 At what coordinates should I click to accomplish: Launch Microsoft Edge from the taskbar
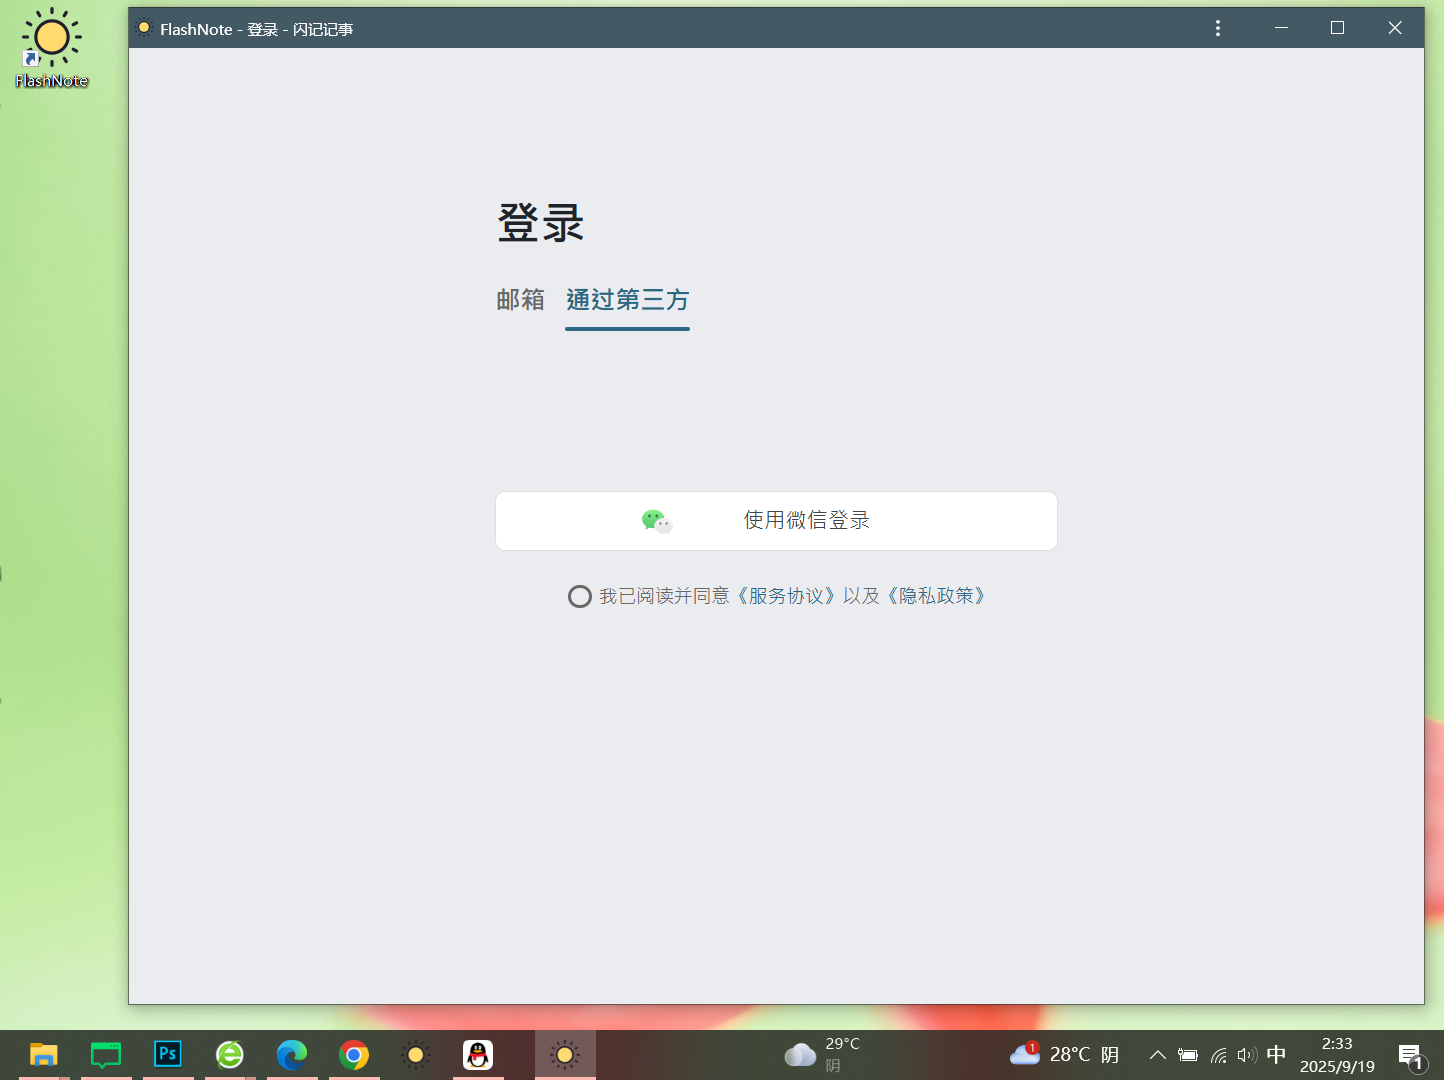click(x=292, y=1055)
